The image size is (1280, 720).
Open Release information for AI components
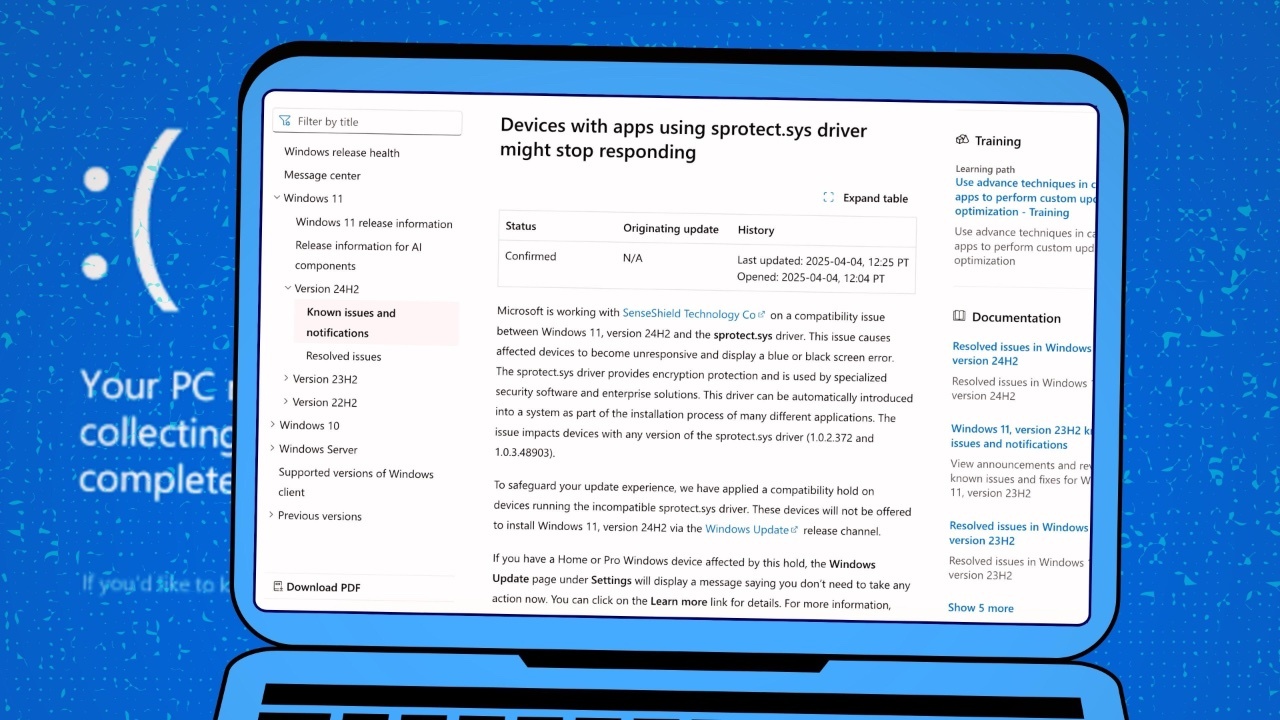tap(358, 256)
